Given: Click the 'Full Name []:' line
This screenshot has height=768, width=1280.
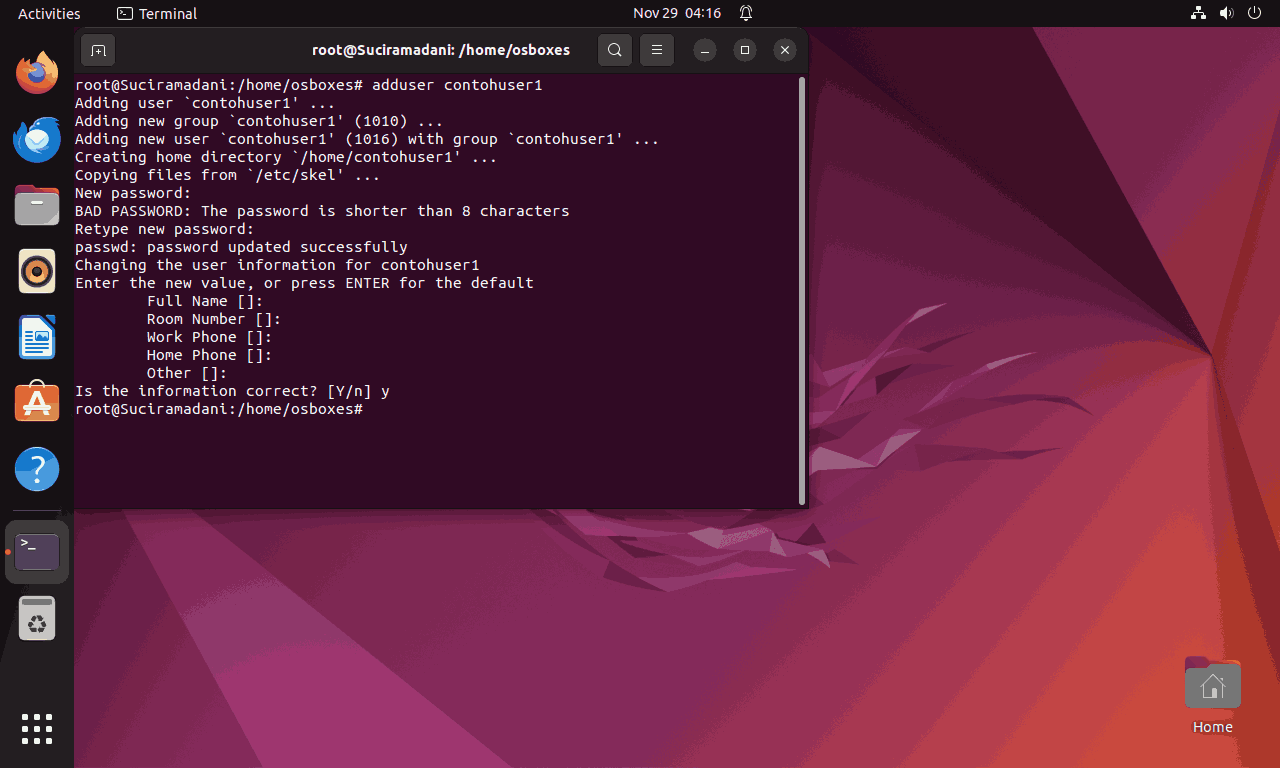Looking at the screenshot, I should pyautogui.click(x=205, y=301).
